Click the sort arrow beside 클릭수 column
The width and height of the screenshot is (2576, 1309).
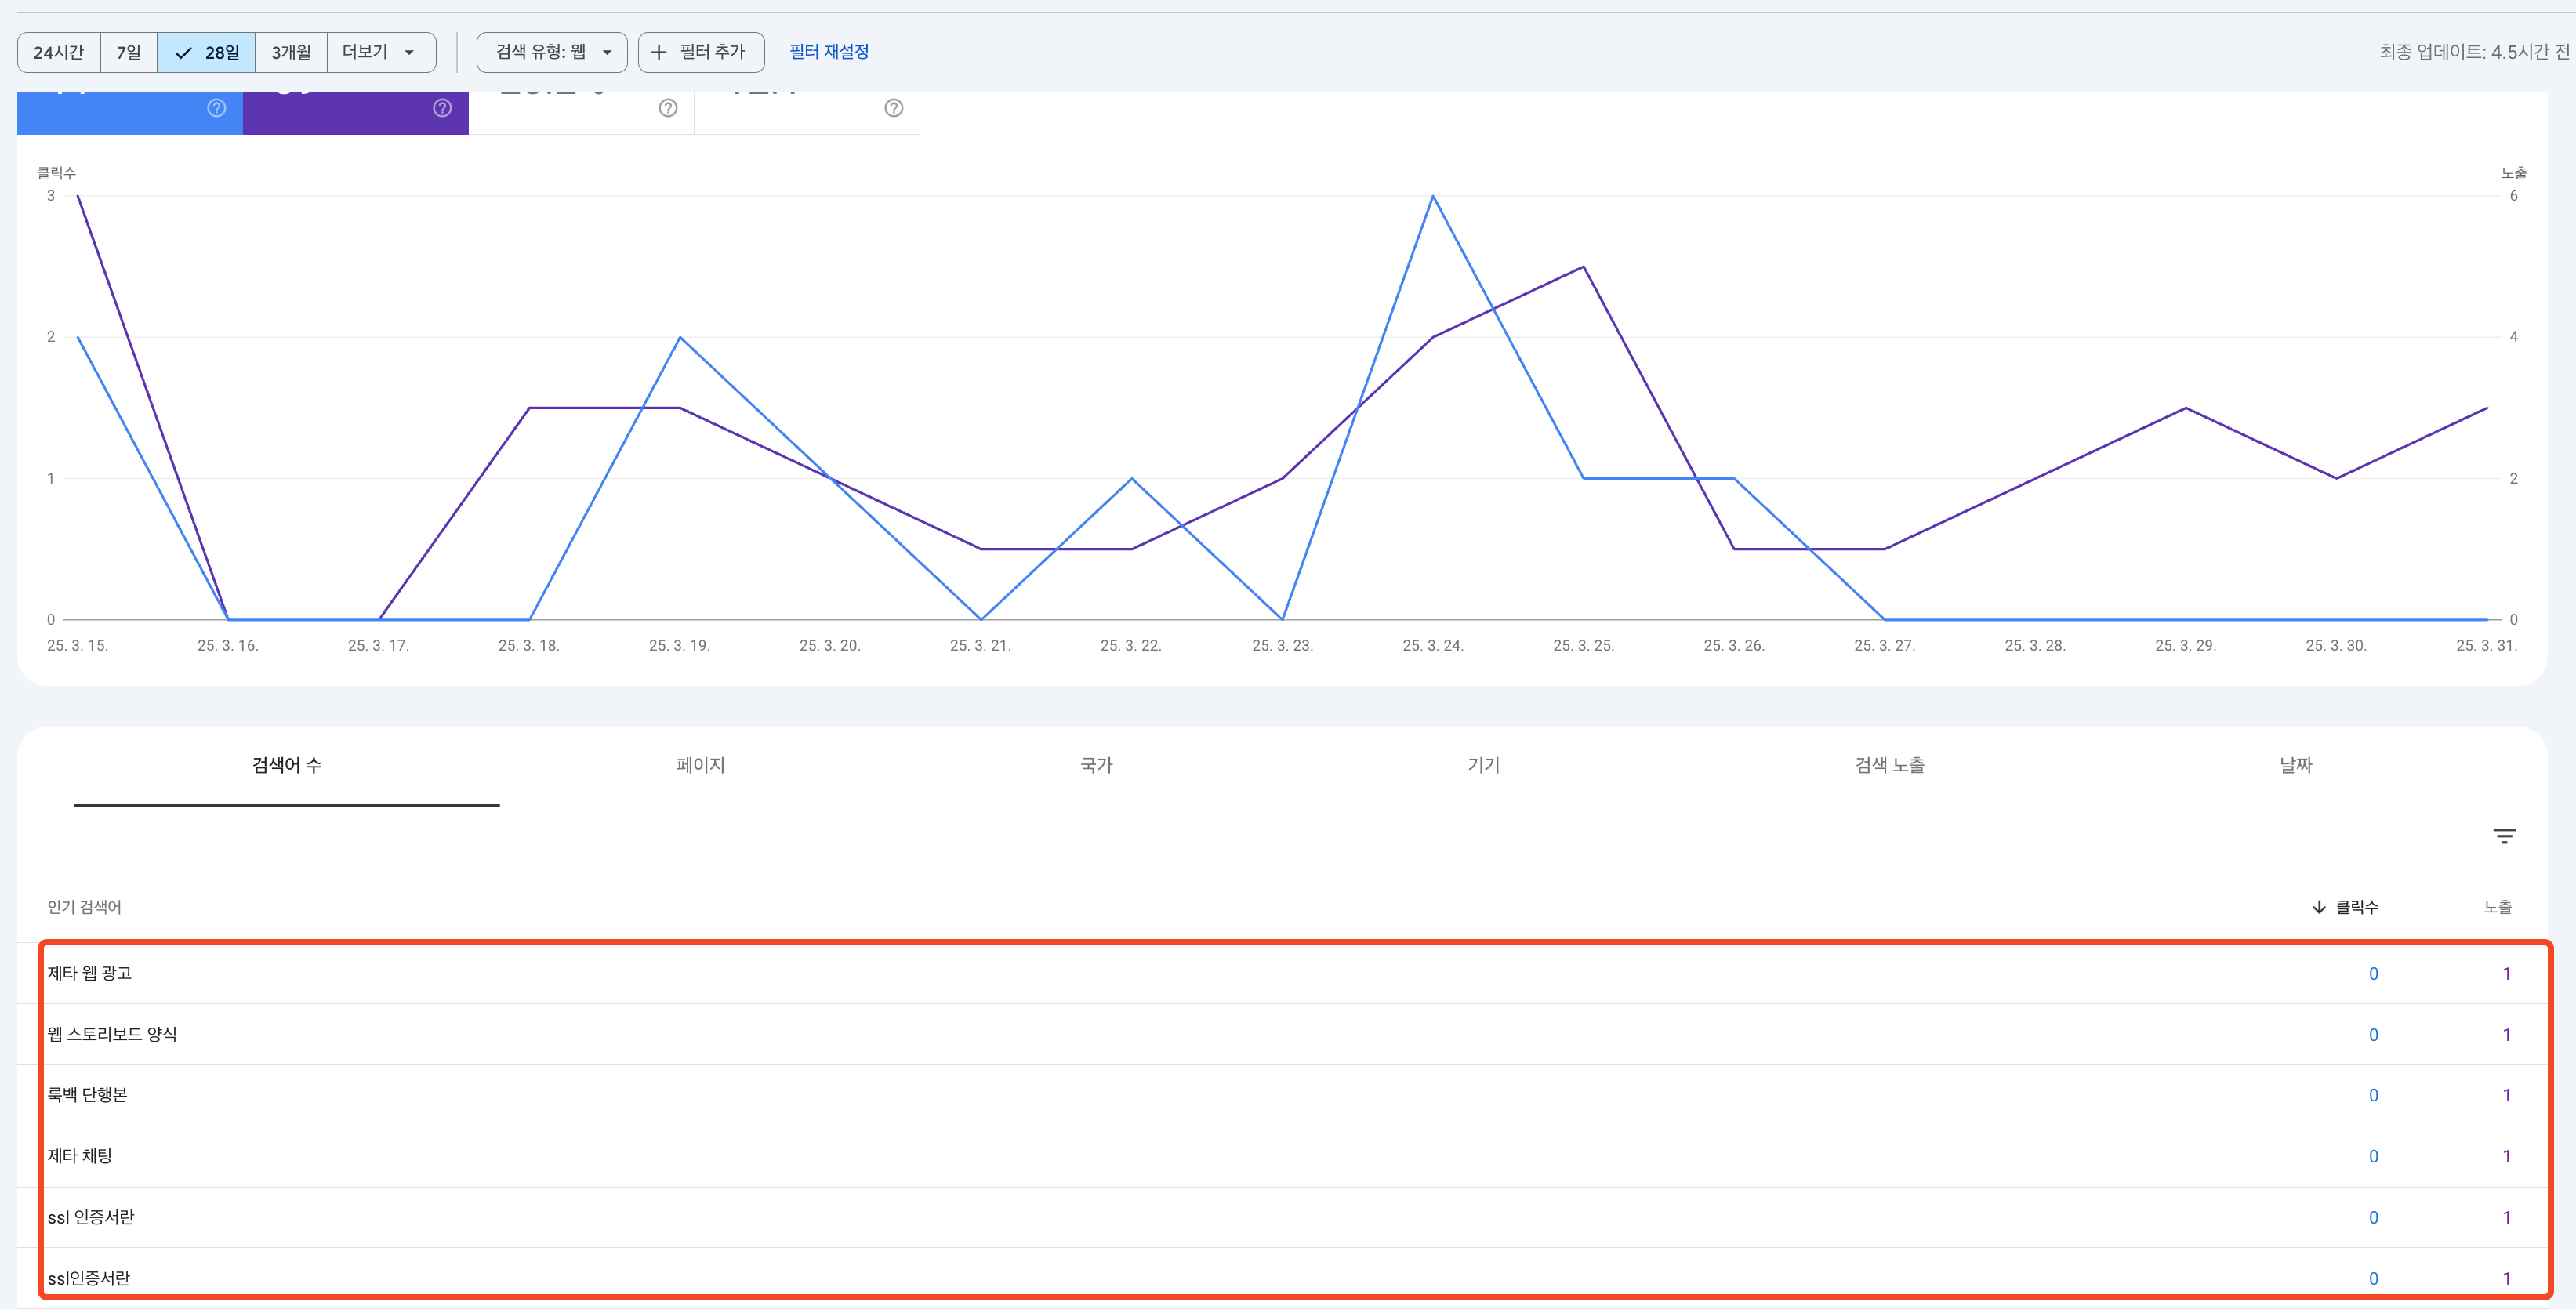pos(2318,907)
